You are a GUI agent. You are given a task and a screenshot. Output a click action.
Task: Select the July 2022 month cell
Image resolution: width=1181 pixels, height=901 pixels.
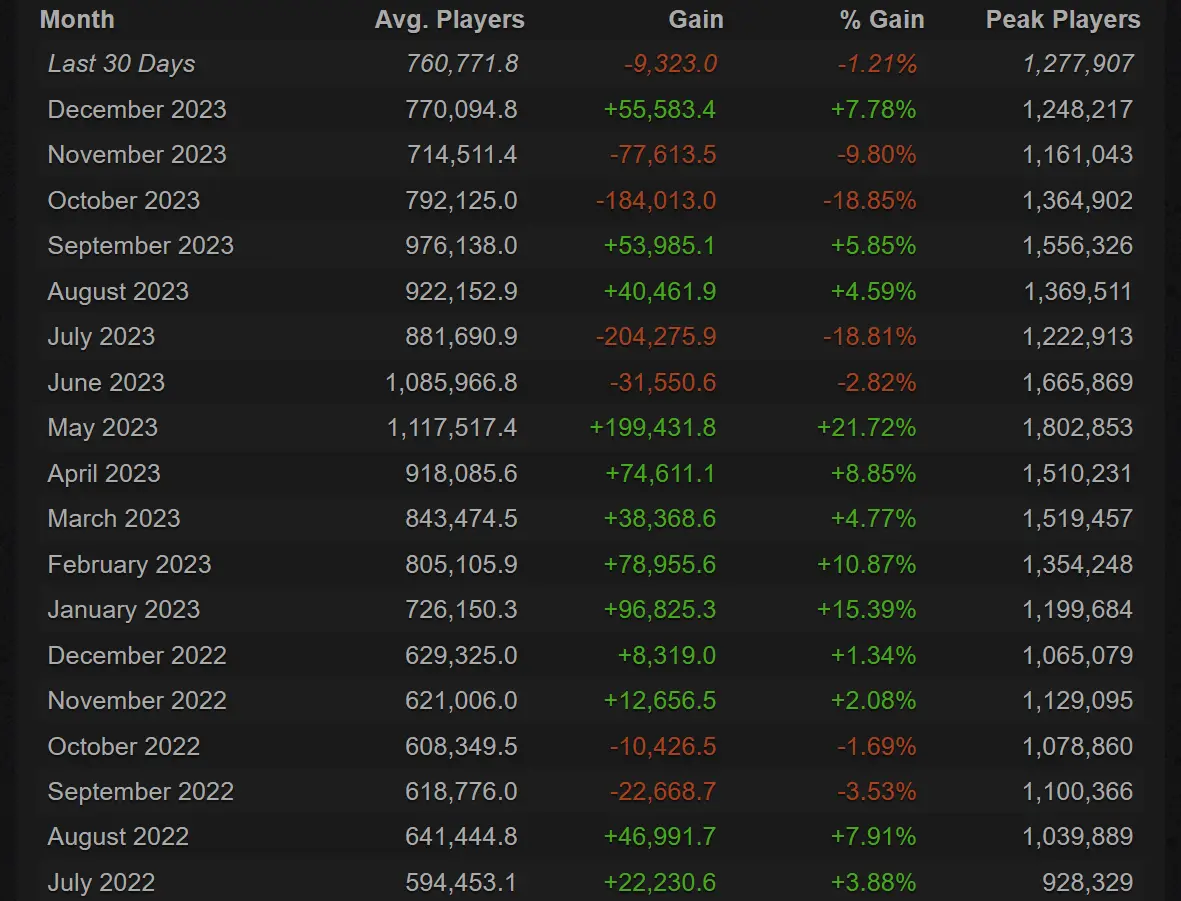click(101, 882)
